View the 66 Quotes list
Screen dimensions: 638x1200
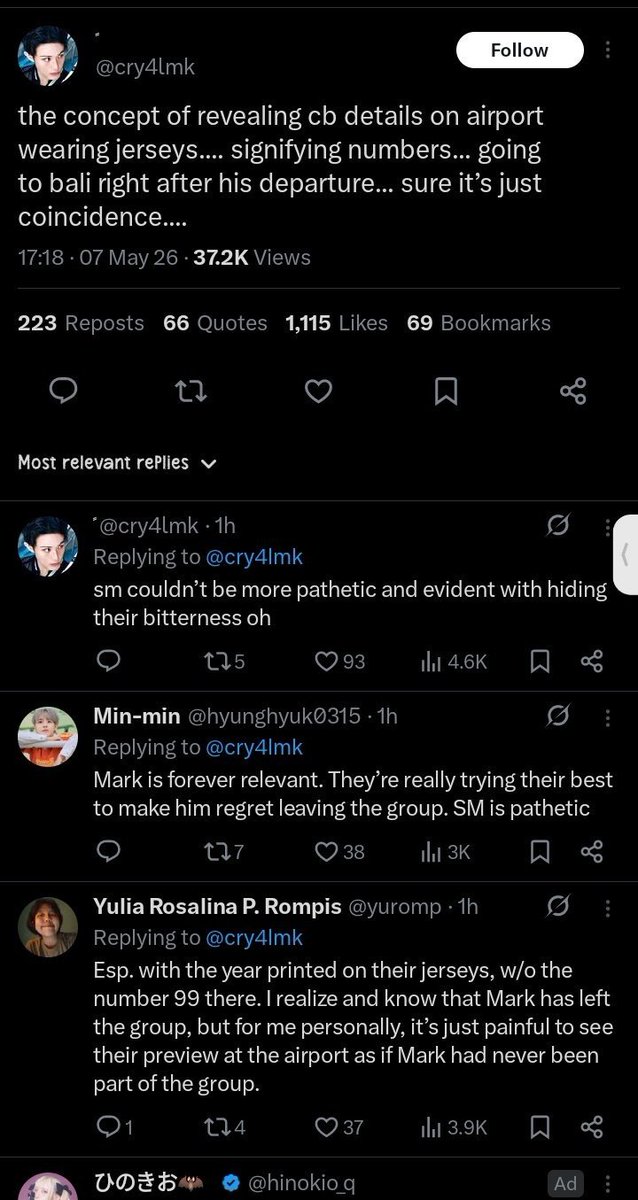(215, 323)
